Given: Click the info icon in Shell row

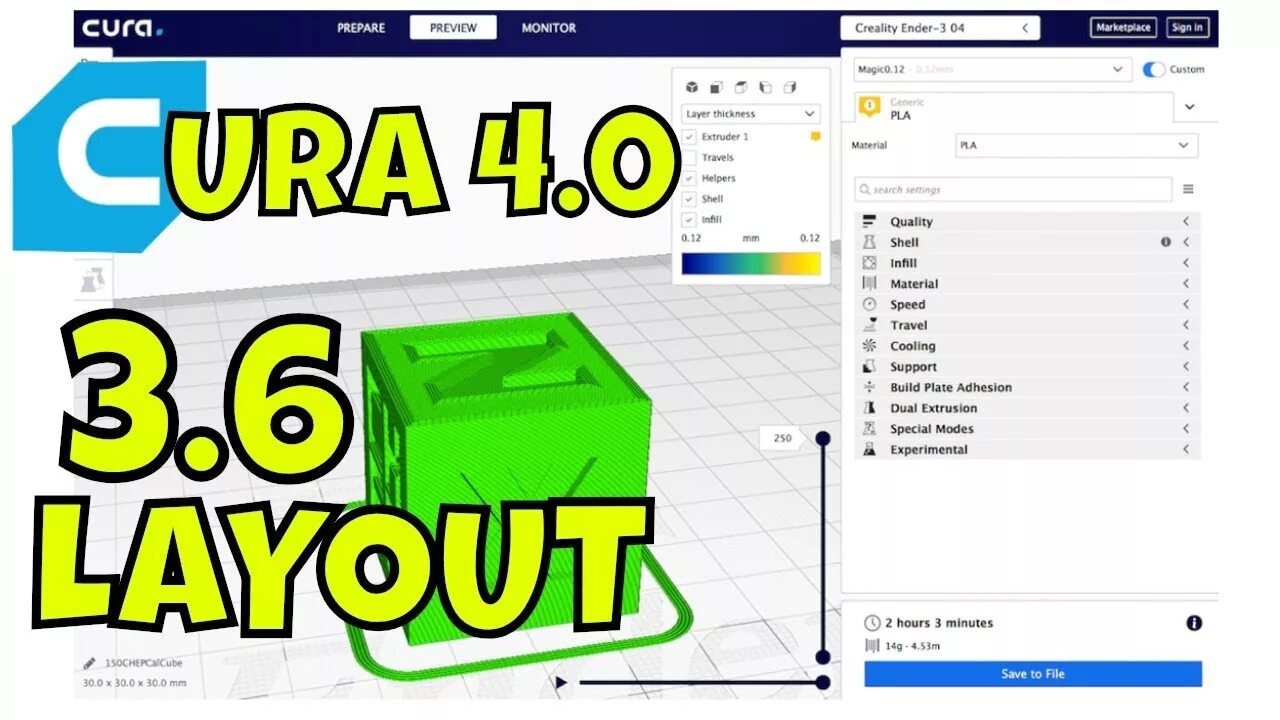Looking at the screenshot, I should point(1166,242).
